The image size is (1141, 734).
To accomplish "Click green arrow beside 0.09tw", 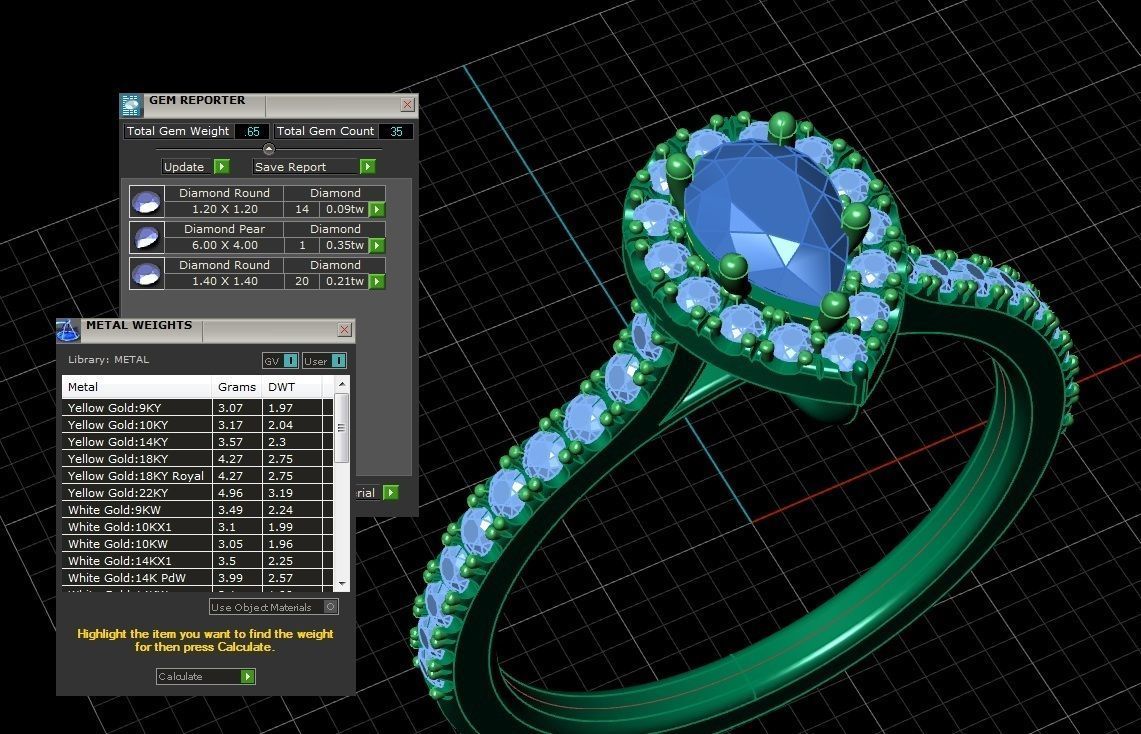I will tap(377, 210).
